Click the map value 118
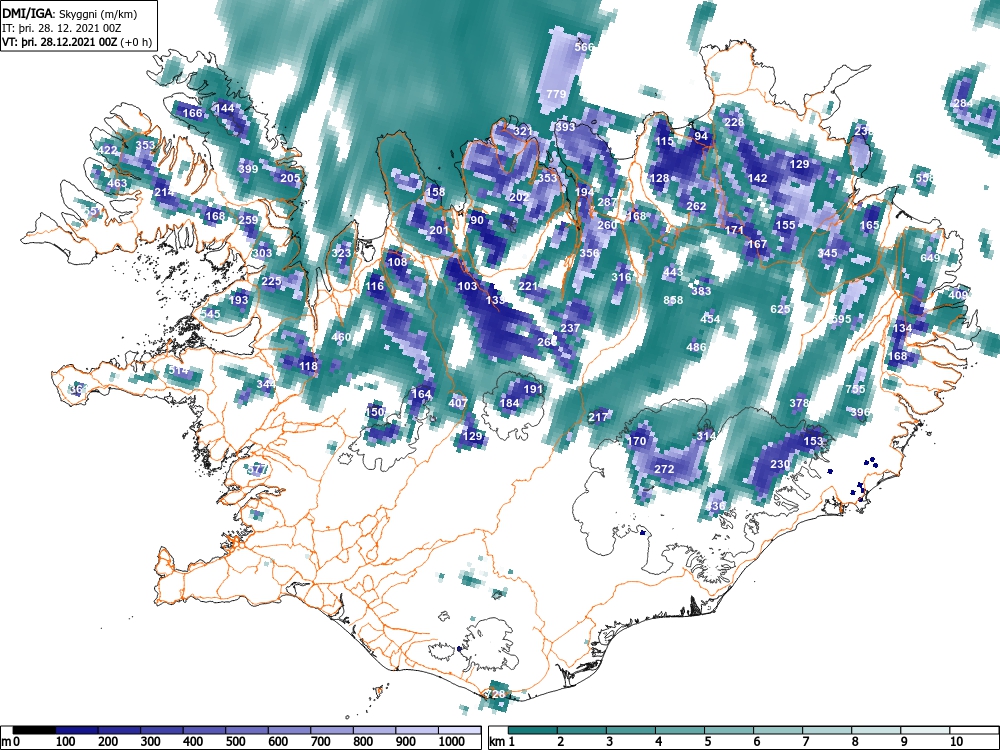The width and height of the screenshot is (1000, 750). point(308,365)
